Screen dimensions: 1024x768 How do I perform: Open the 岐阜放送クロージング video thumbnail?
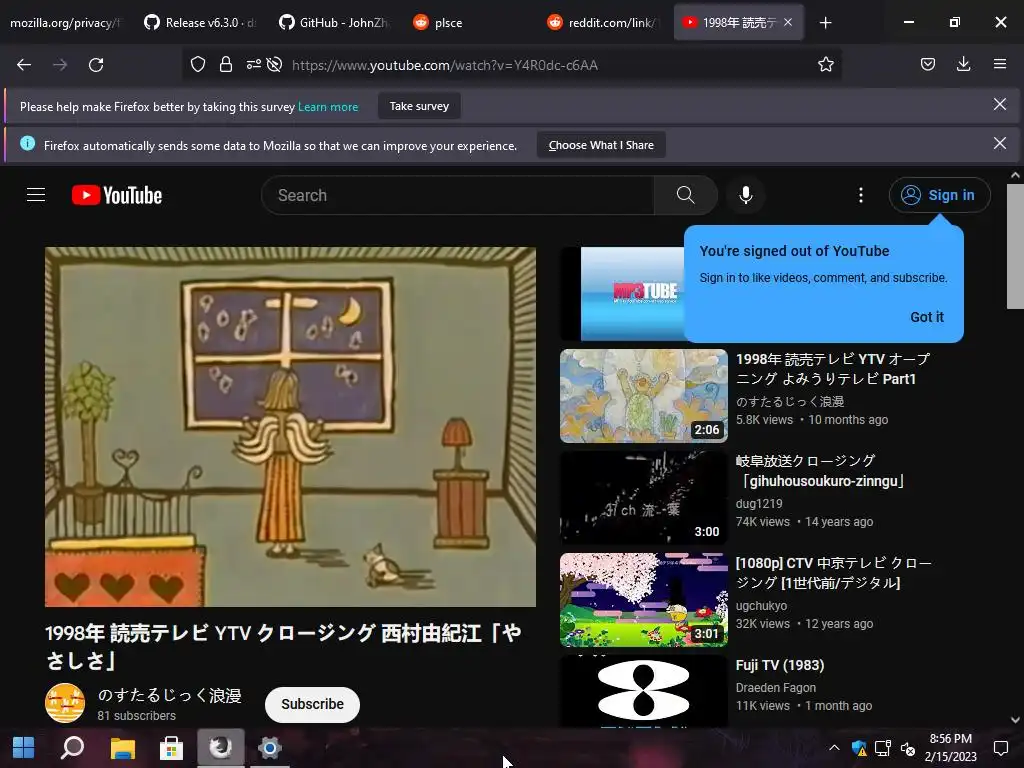point(643,498)
